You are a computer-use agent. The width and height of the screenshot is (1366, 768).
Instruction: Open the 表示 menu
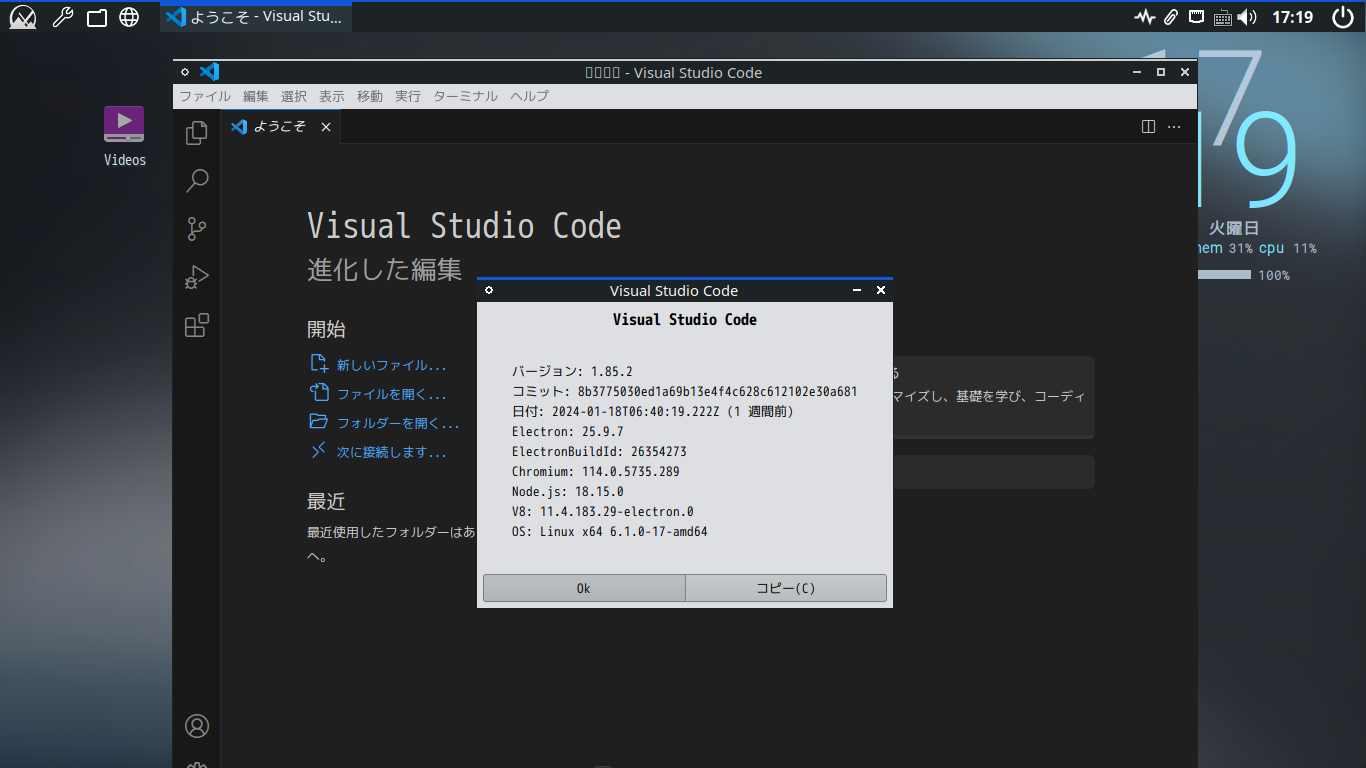click(332, 96)
